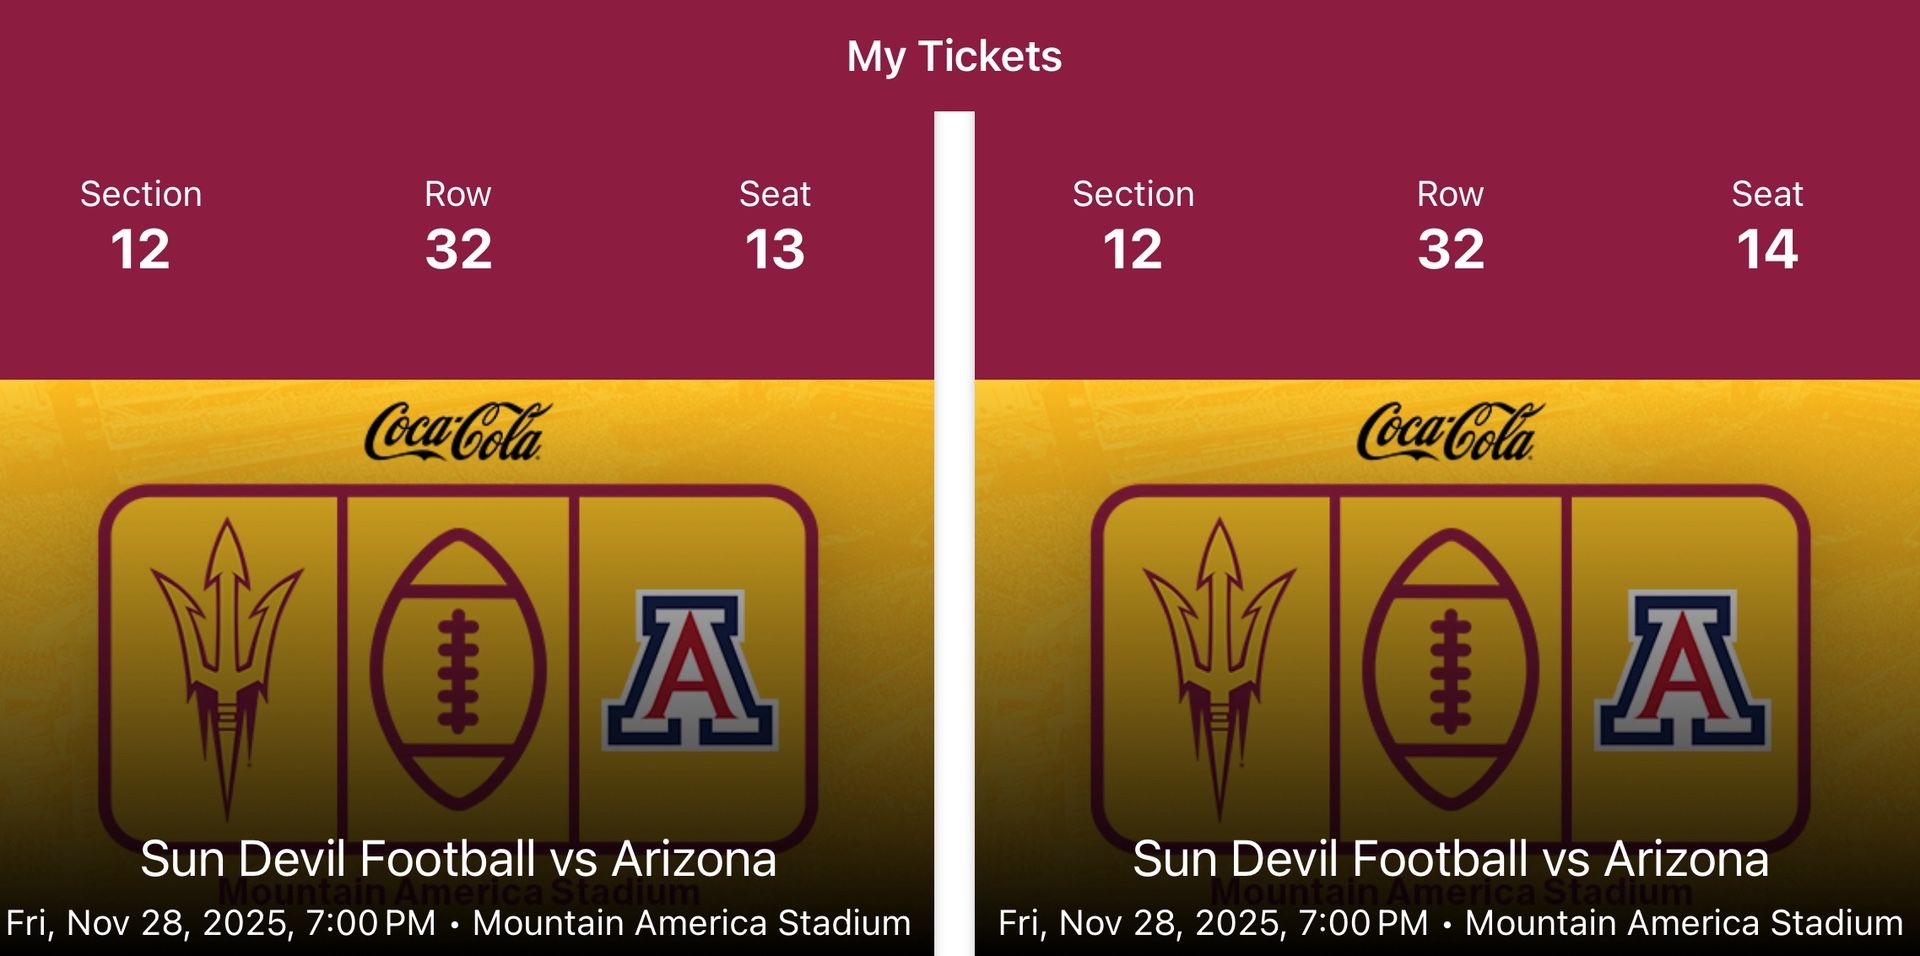Image resolution: width=1920 pixels, height=956 pixels.
Task: Click the football icon on left ticket
Action: tap(458, 668)
